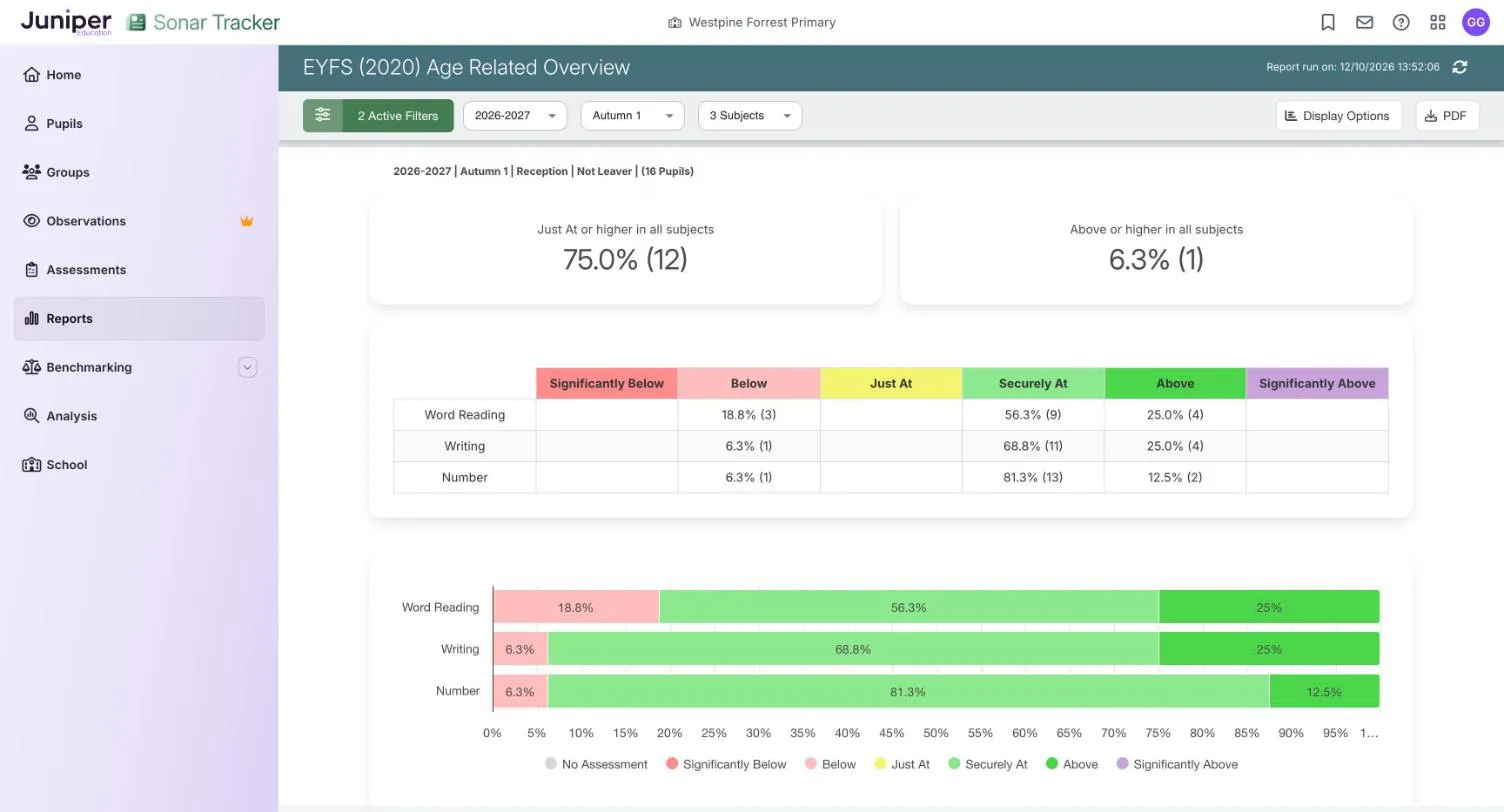Click the 68.8% (11) Writing table cell
Viewport: 1504px width, 812px height.
coord(1033,446)
